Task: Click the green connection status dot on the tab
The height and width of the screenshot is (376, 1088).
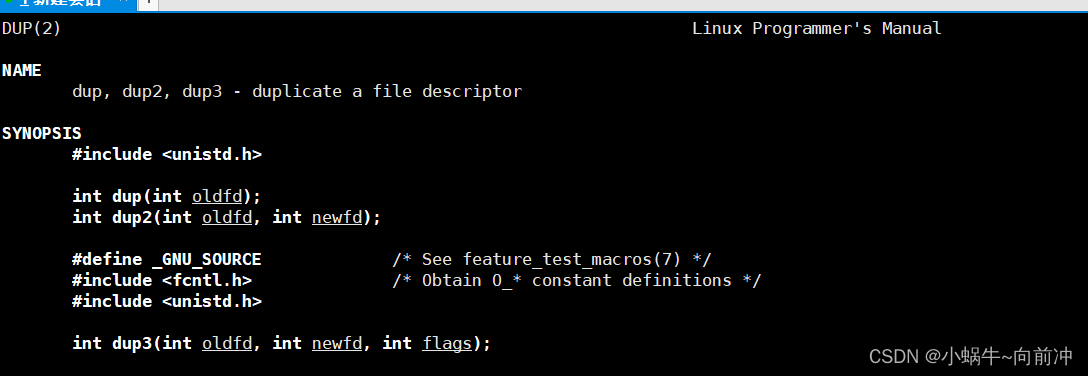Action: 8,3
